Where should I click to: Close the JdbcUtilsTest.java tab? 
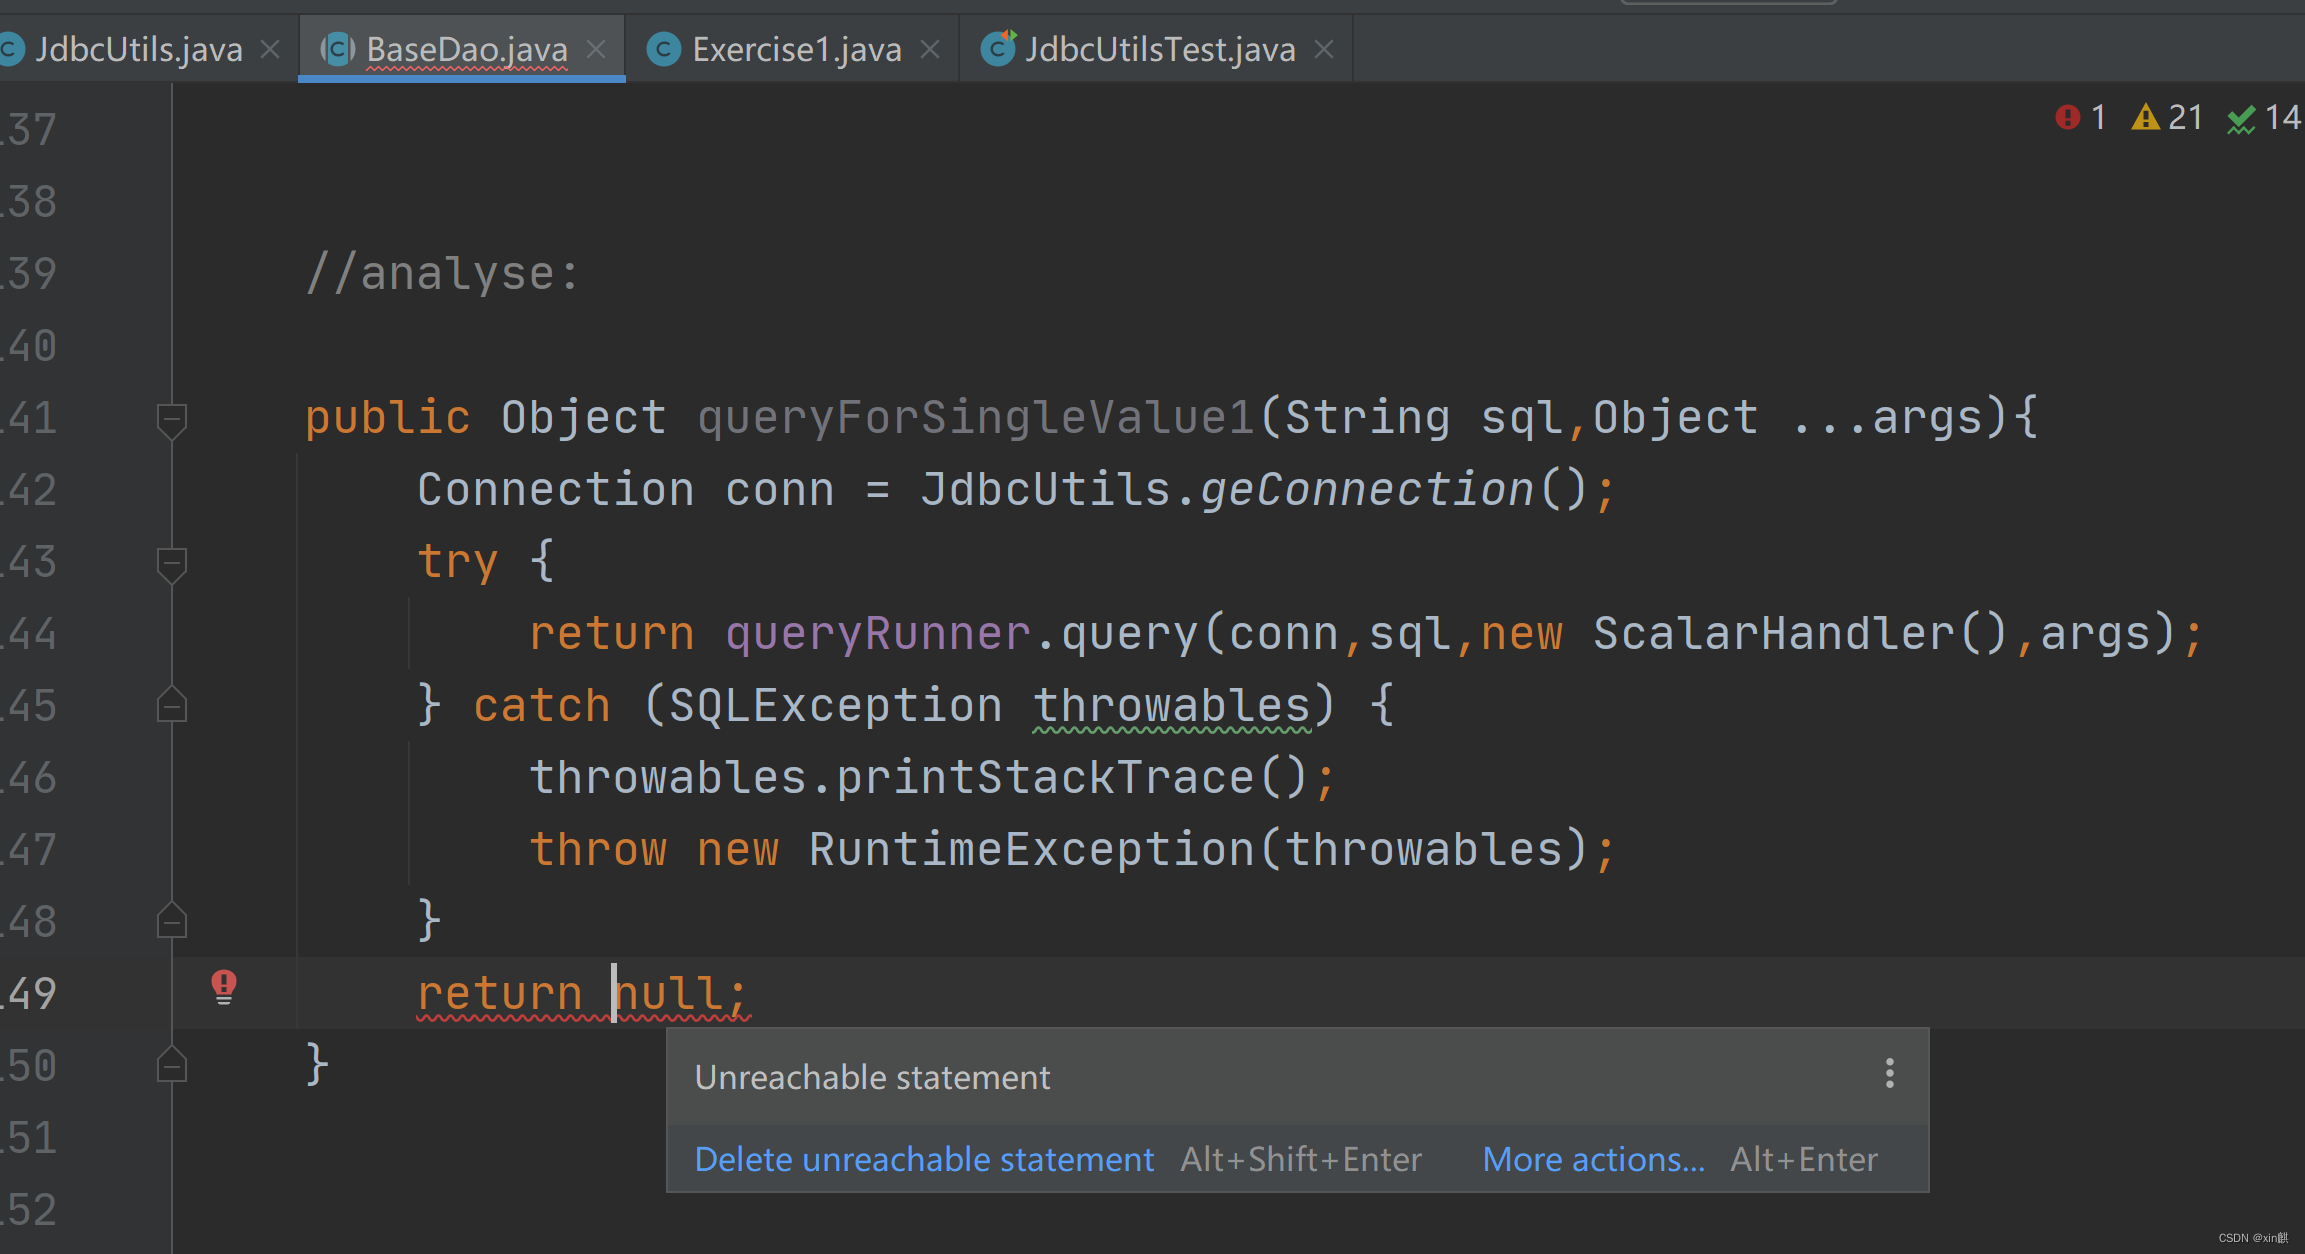1324,49
